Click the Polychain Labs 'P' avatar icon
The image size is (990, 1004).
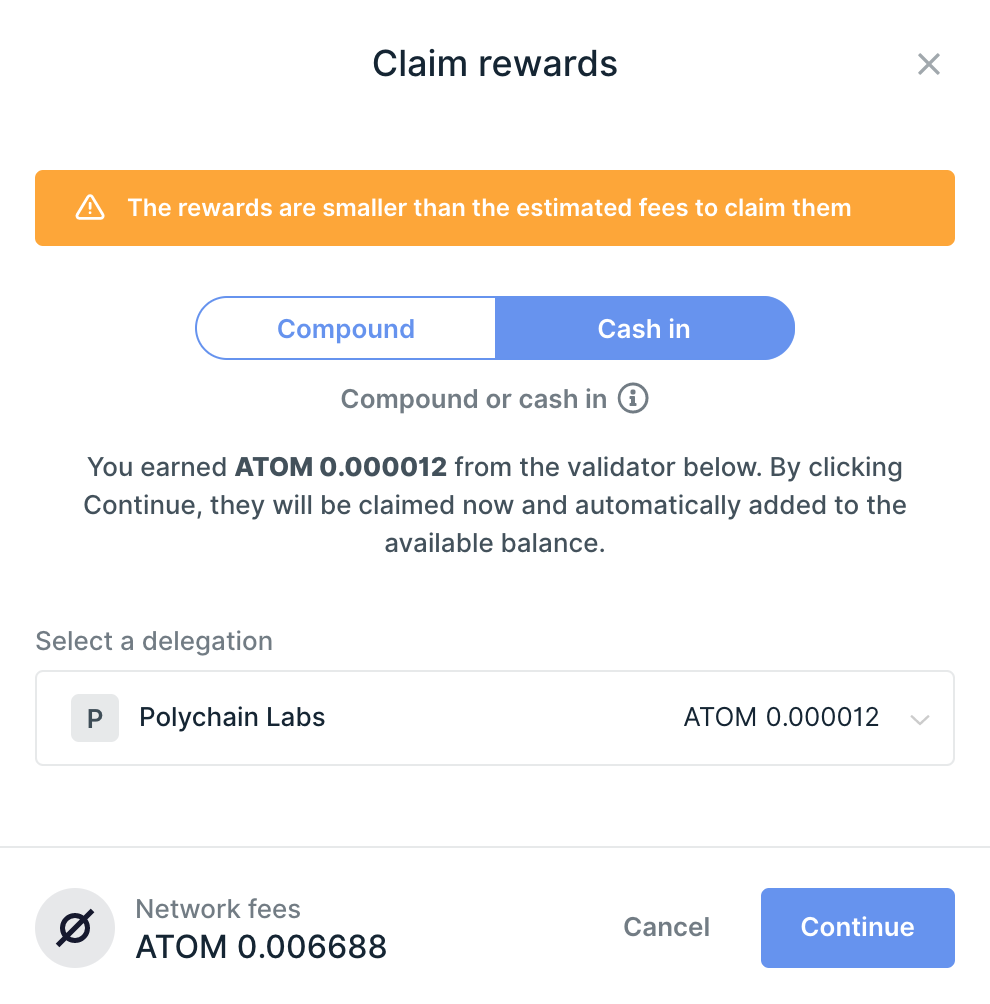pos(95,718)
